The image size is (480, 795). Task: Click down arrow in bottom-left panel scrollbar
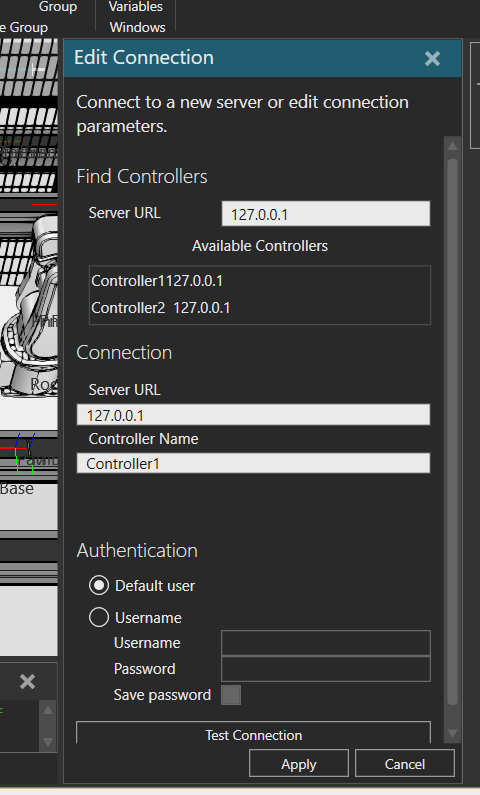pos(48,742)
